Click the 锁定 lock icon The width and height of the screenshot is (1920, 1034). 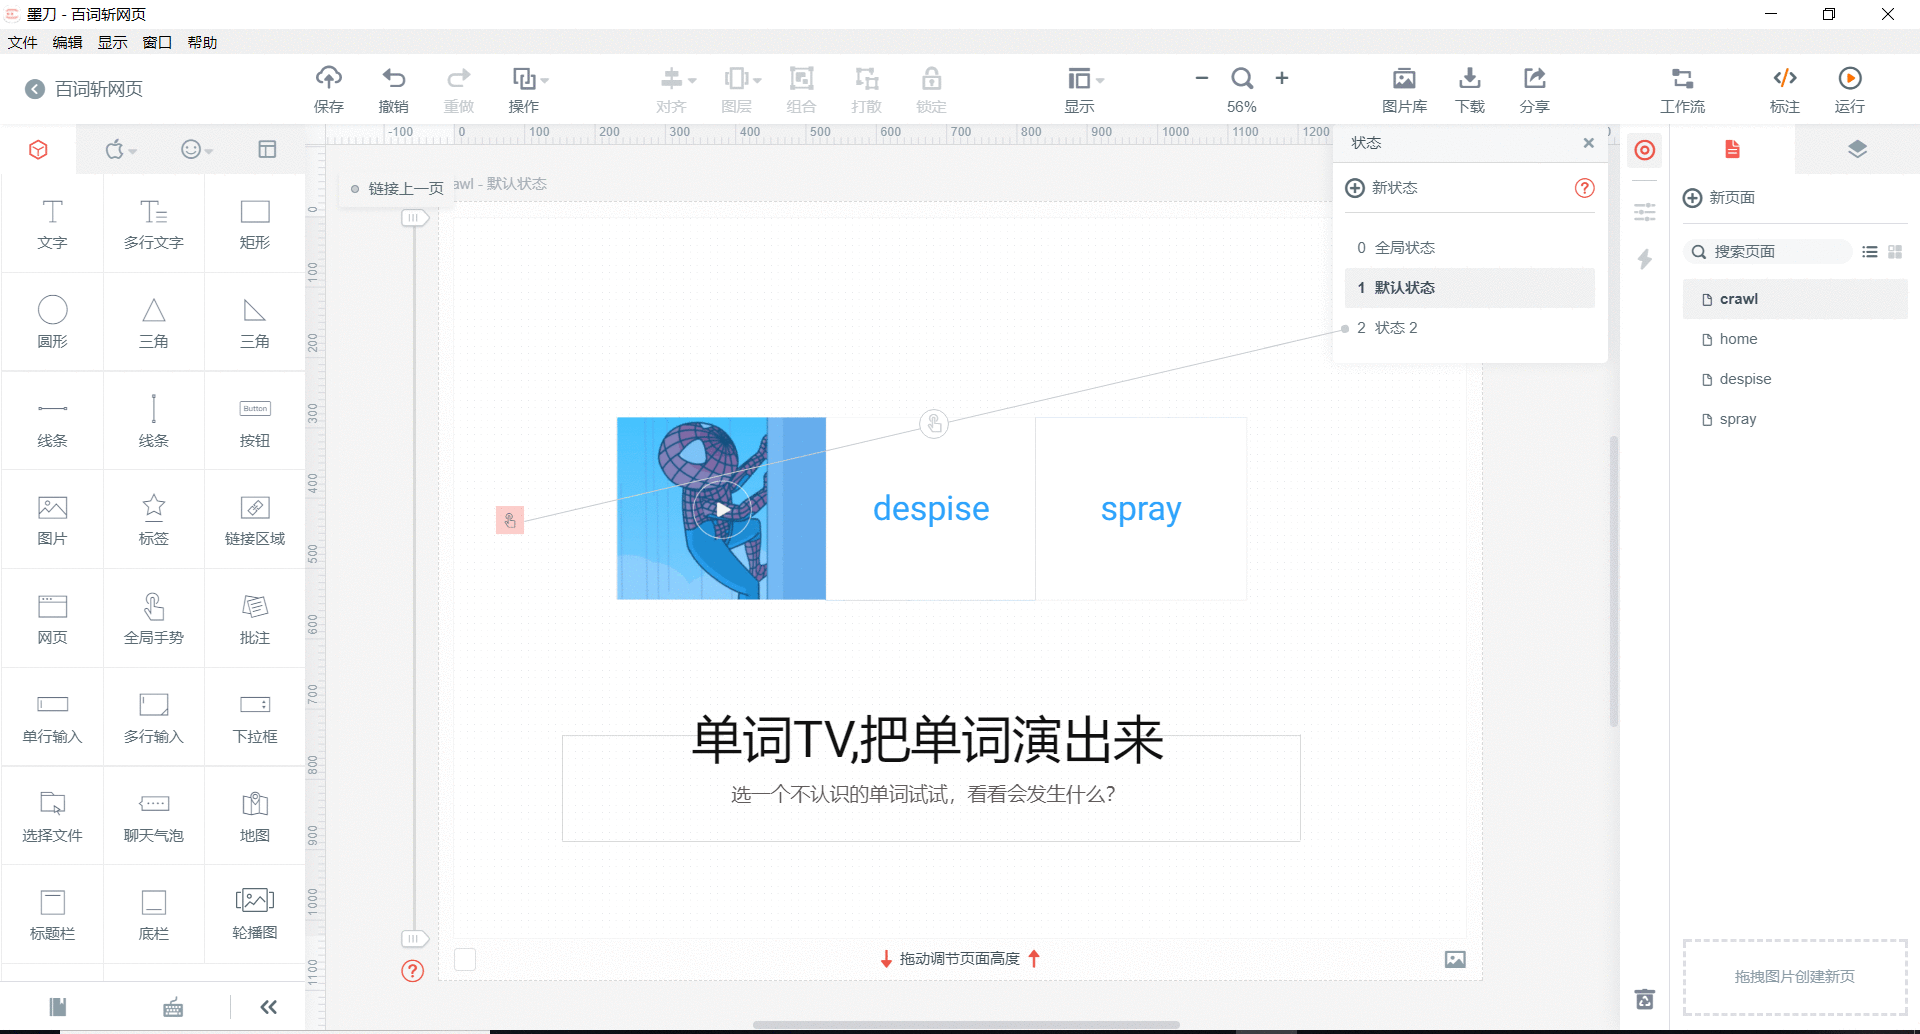[x=931, y=78]
